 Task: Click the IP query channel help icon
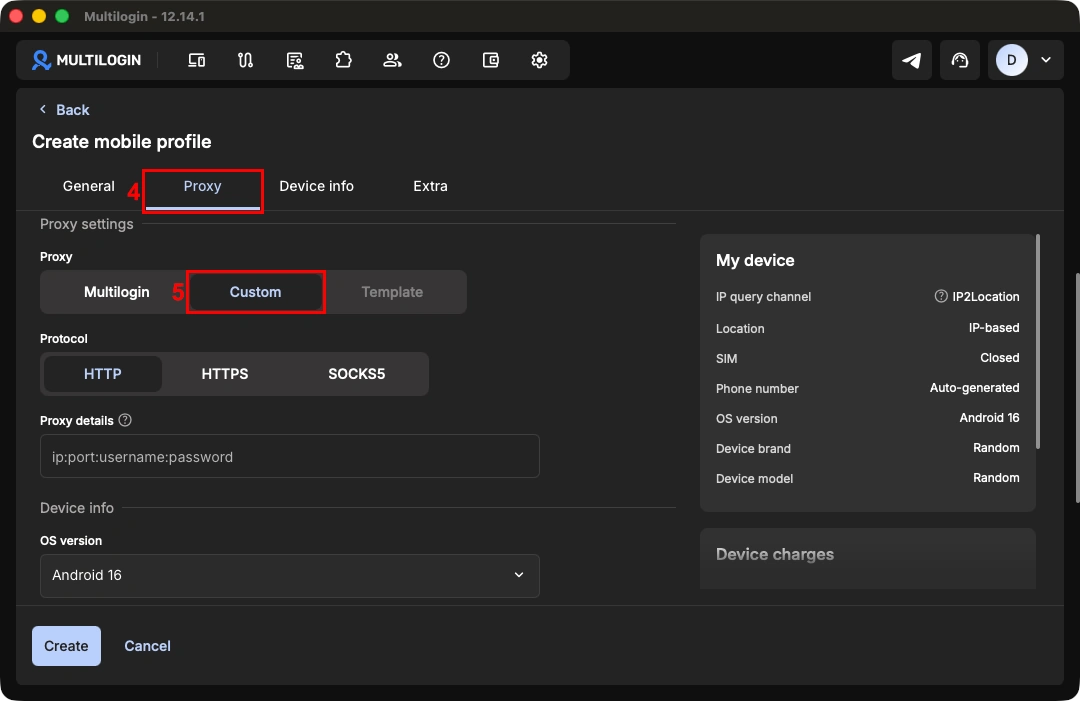pos(940,296)
